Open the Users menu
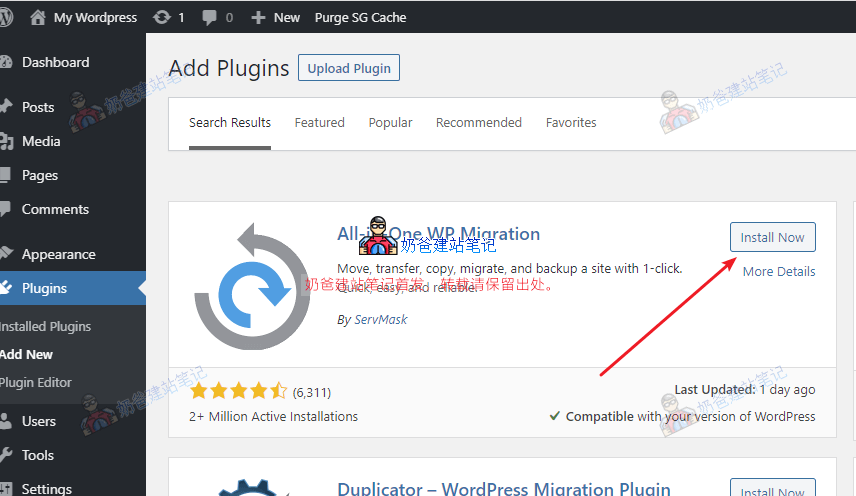This screenshot has height=496, width=856. 39,421
